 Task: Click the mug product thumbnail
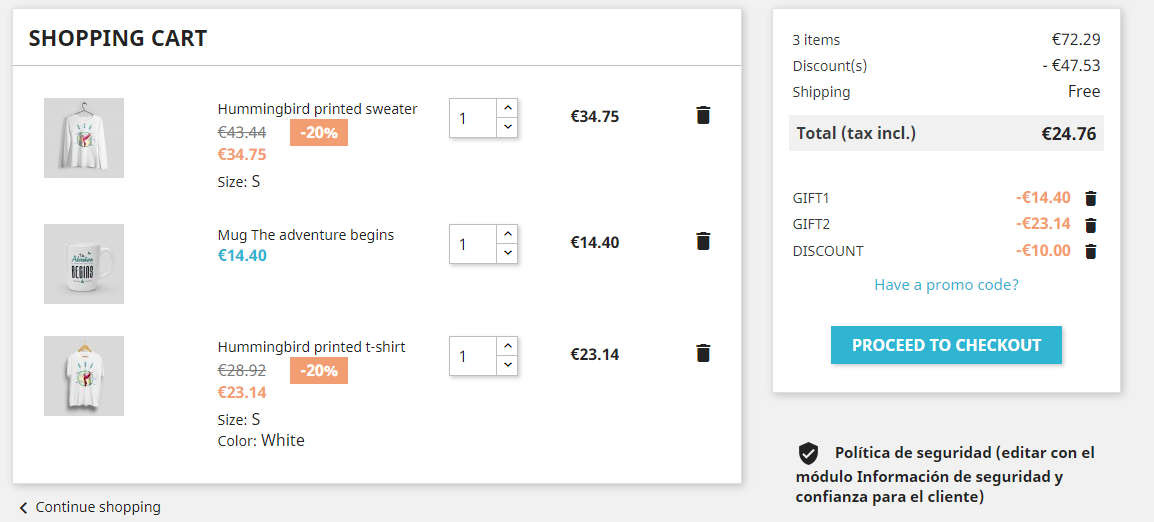pos(84,264)
